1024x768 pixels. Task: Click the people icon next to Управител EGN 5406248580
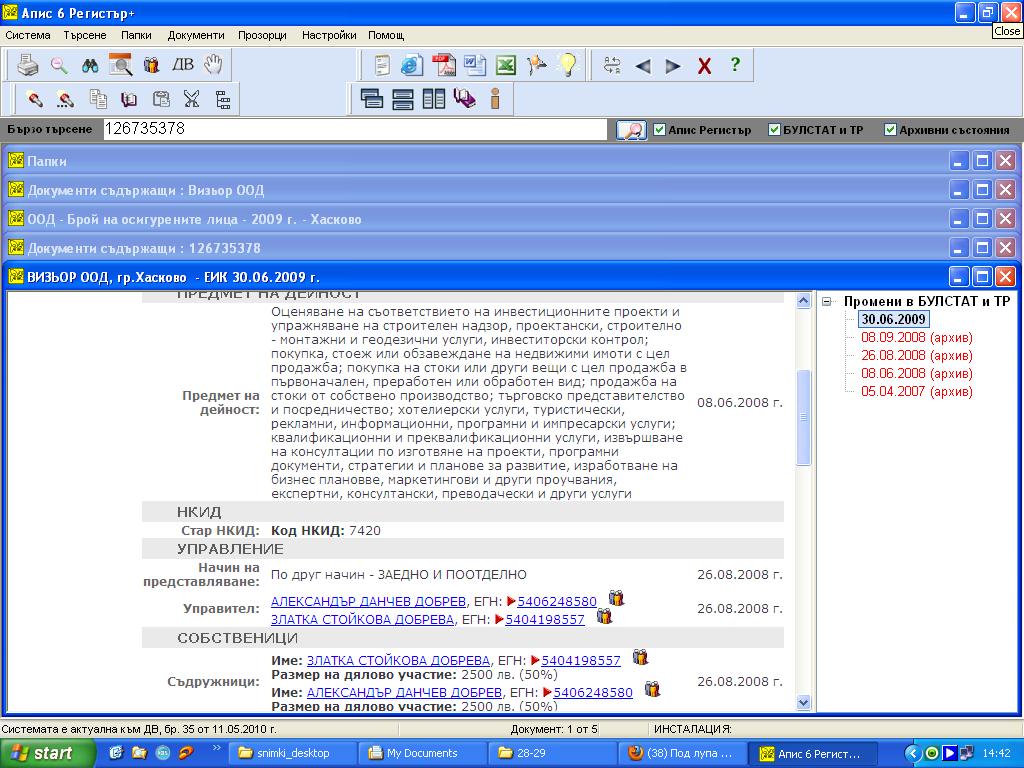(616, 598)
